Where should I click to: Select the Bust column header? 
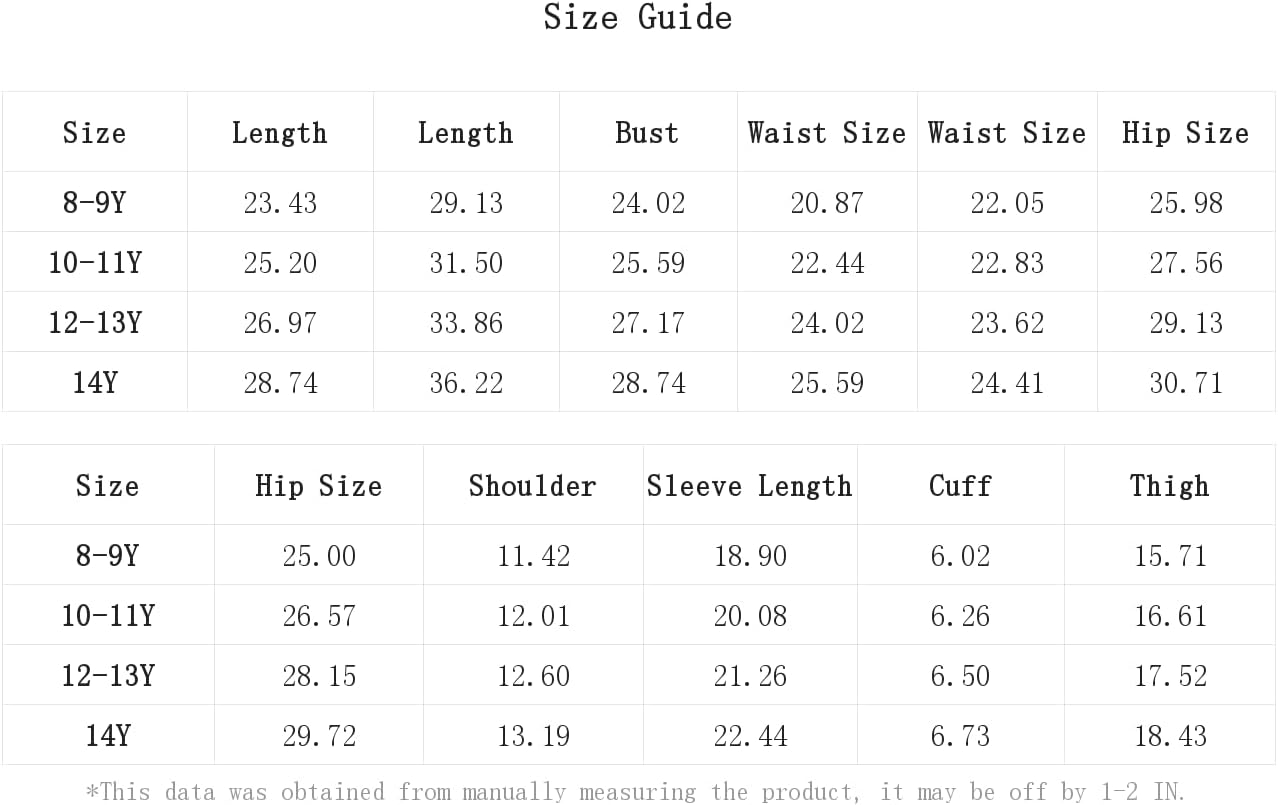pos(647,133)
